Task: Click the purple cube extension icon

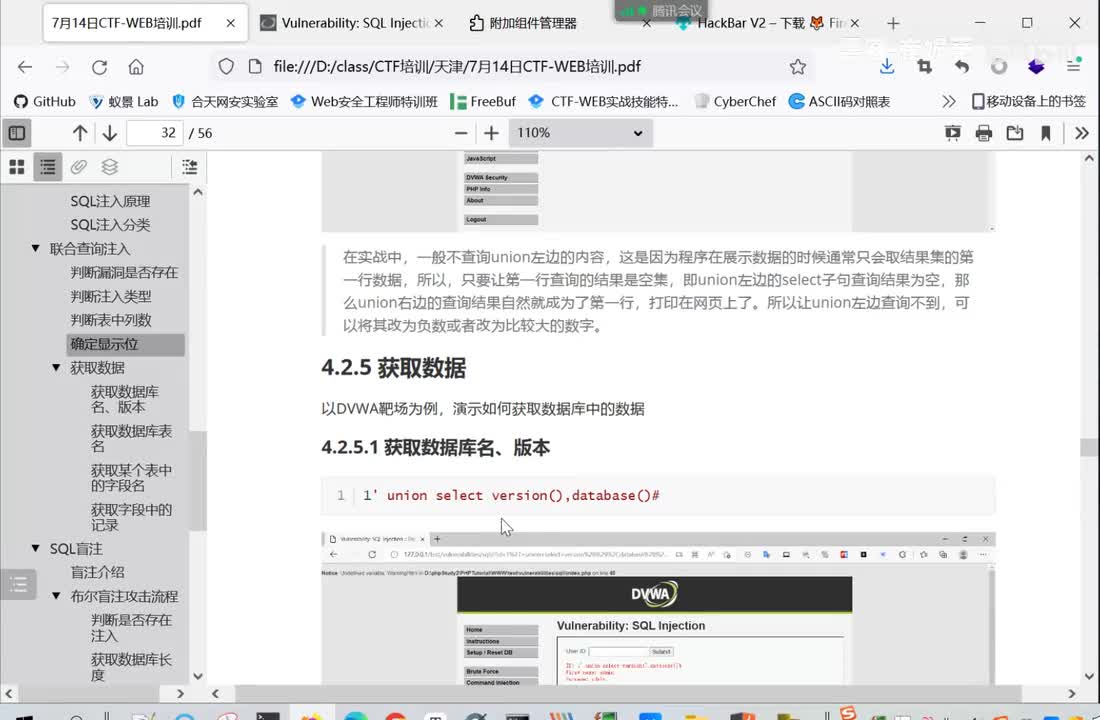Action: (x=1036, y=67)
